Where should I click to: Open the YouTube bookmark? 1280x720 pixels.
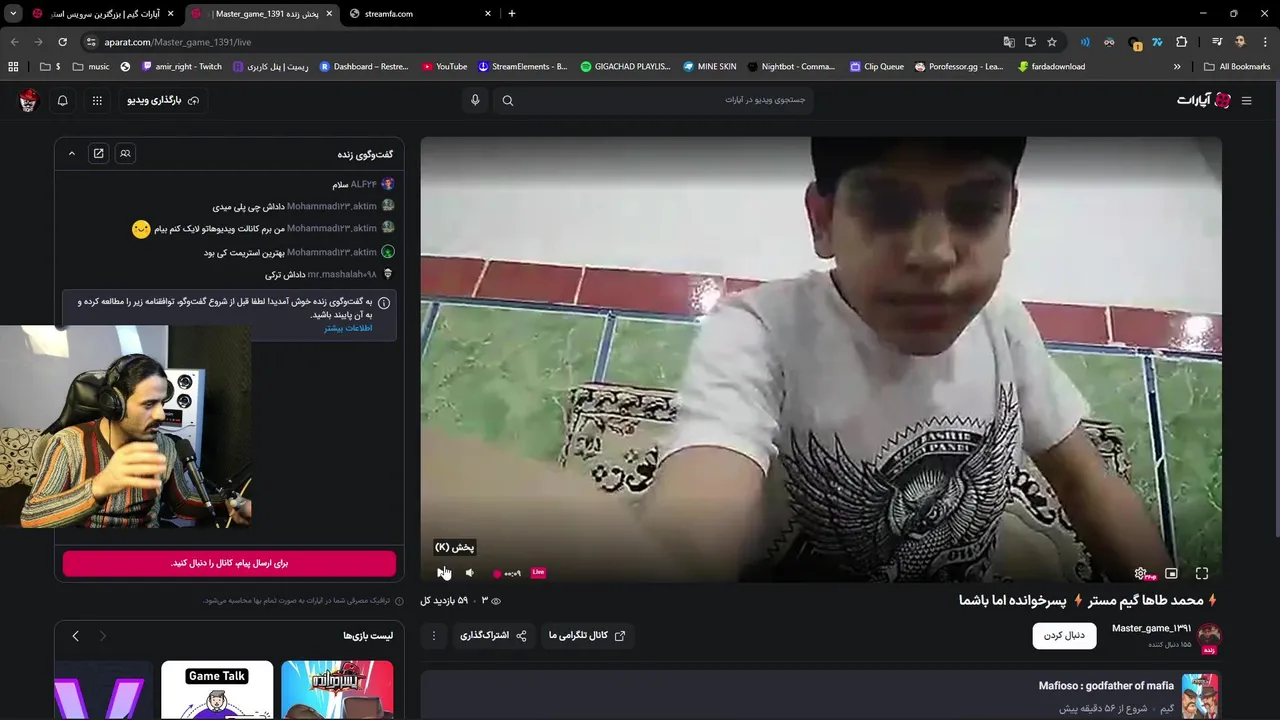pyautogui.click(x=445, y=67)
